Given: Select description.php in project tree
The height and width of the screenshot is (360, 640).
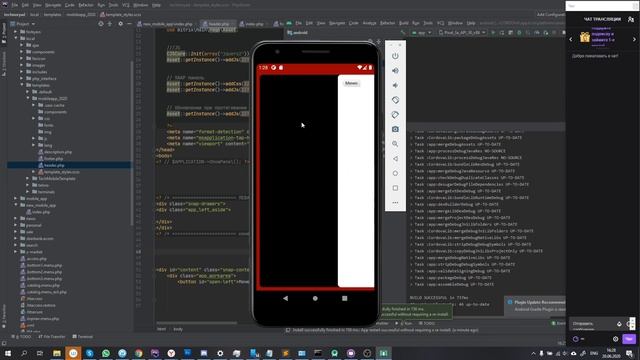Looking at the screenshot, I should point(58,152).
